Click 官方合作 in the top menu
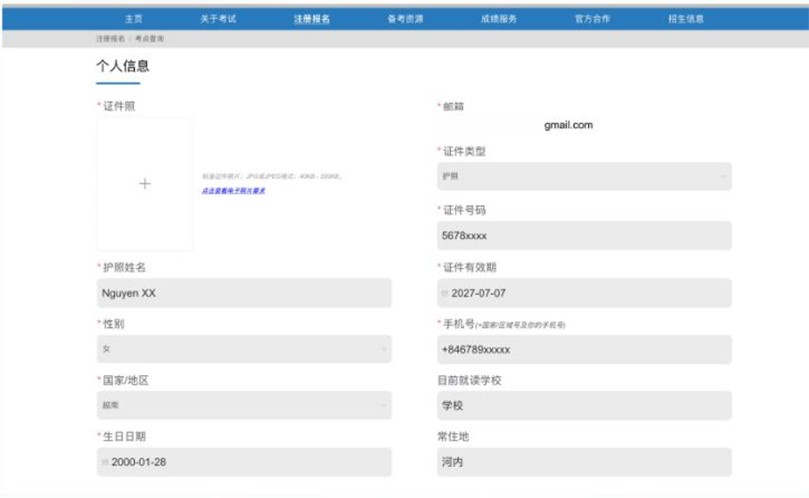 (592, 19)
